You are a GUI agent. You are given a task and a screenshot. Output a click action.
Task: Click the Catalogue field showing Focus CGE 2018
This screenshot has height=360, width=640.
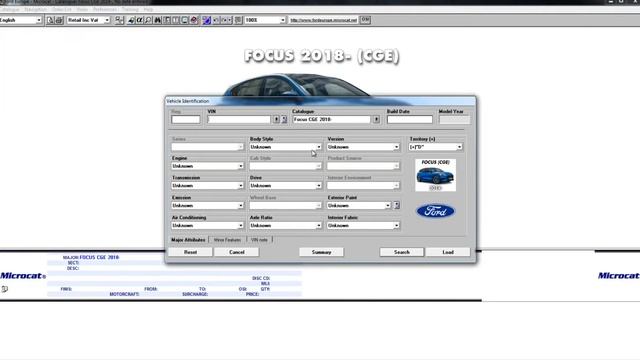pos(331,119)
